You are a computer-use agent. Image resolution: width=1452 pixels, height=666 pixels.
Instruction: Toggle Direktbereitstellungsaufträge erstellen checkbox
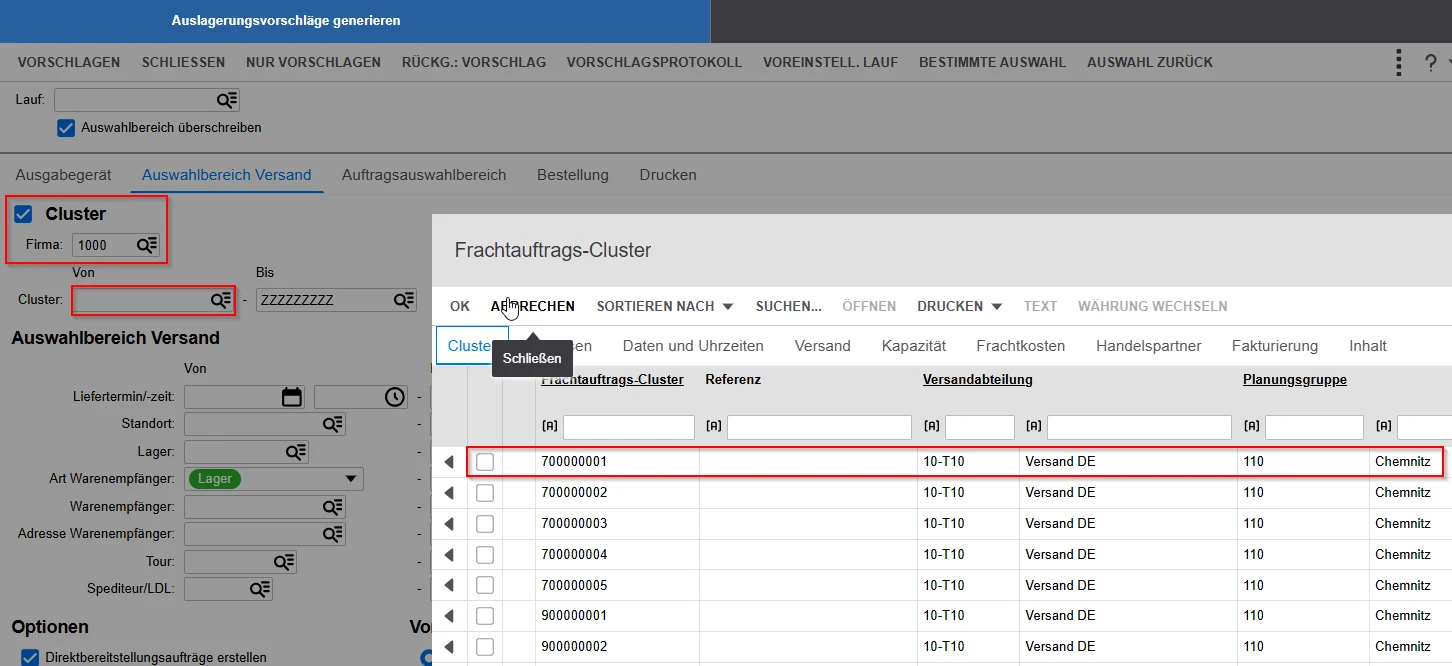30,657
